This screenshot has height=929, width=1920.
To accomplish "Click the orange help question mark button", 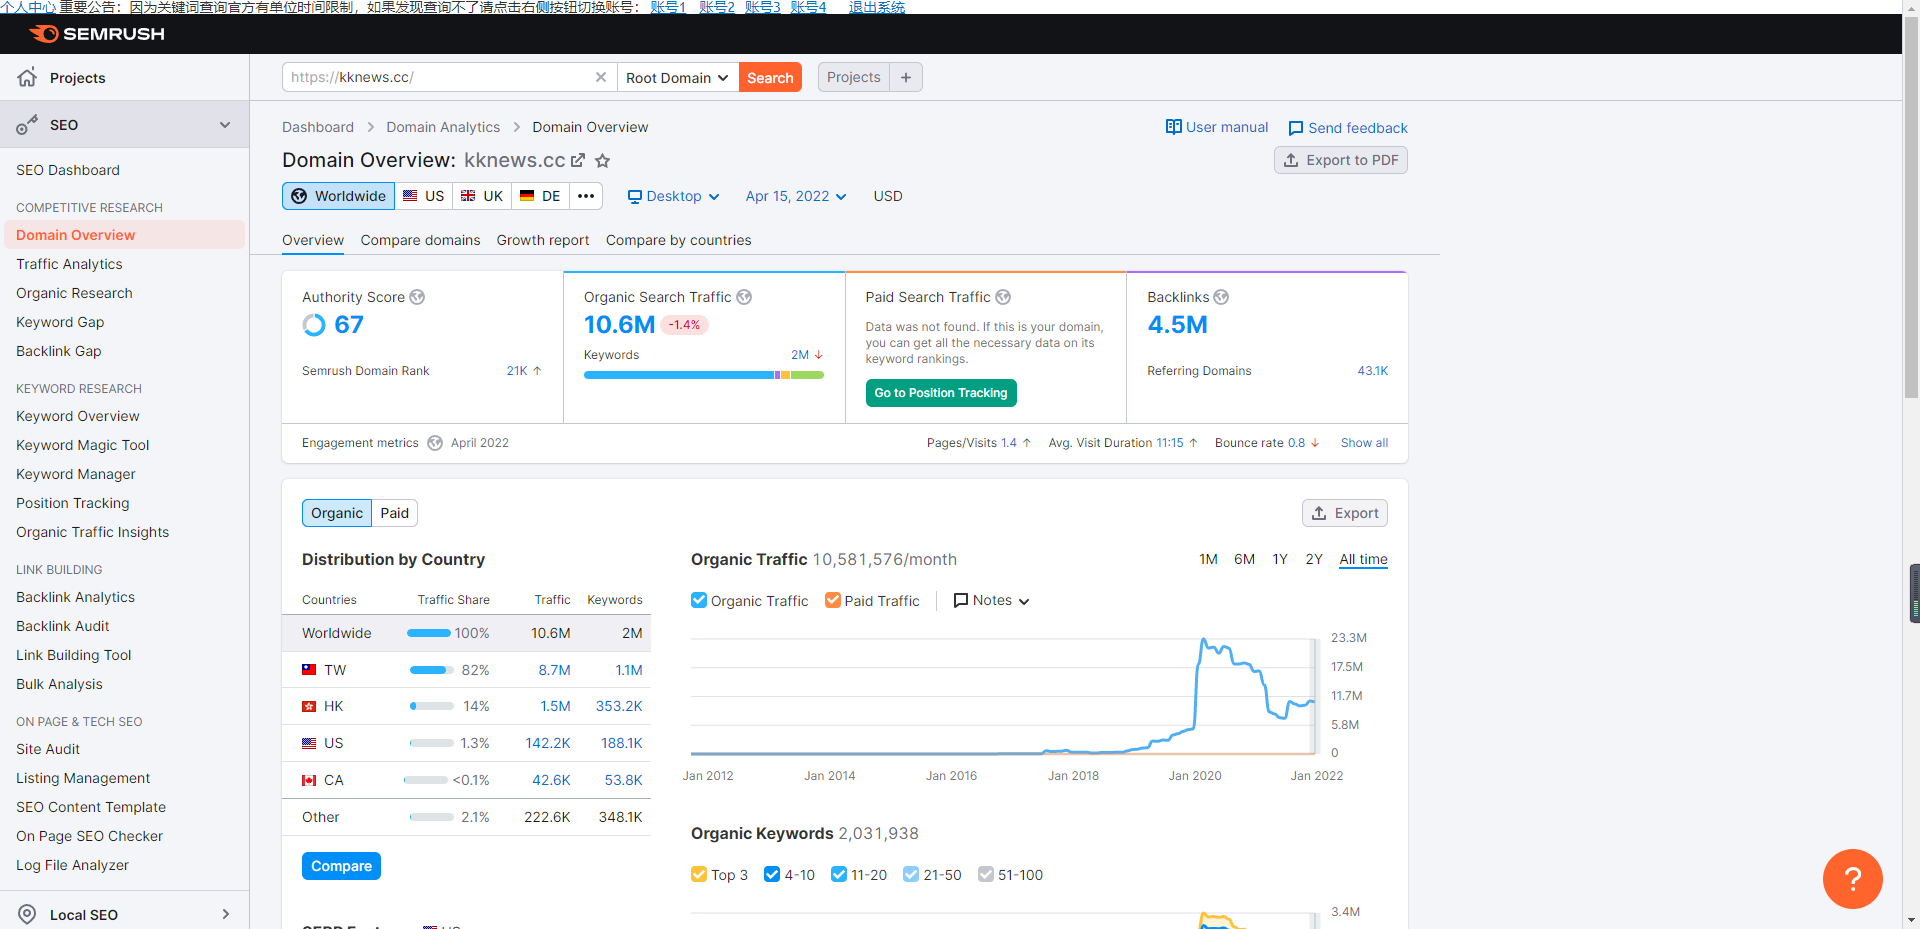I will coord(1852,879).
